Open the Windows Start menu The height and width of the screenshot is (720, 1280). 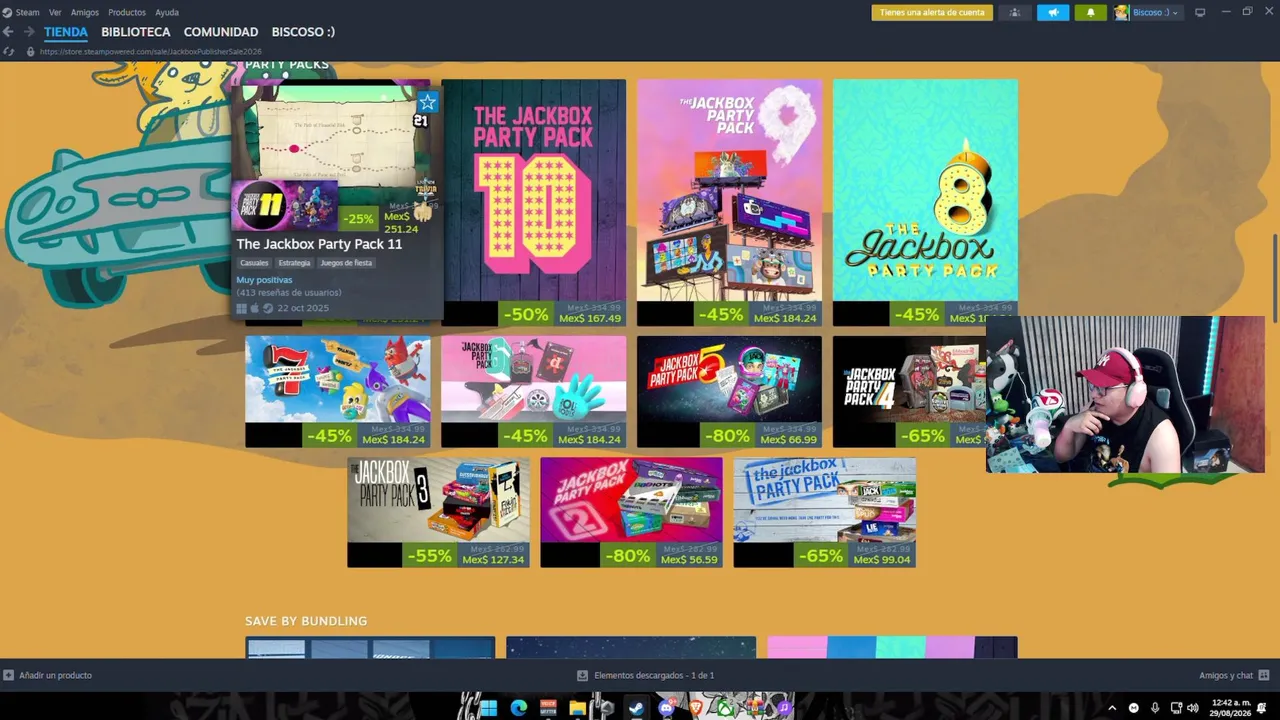[488, 708]
